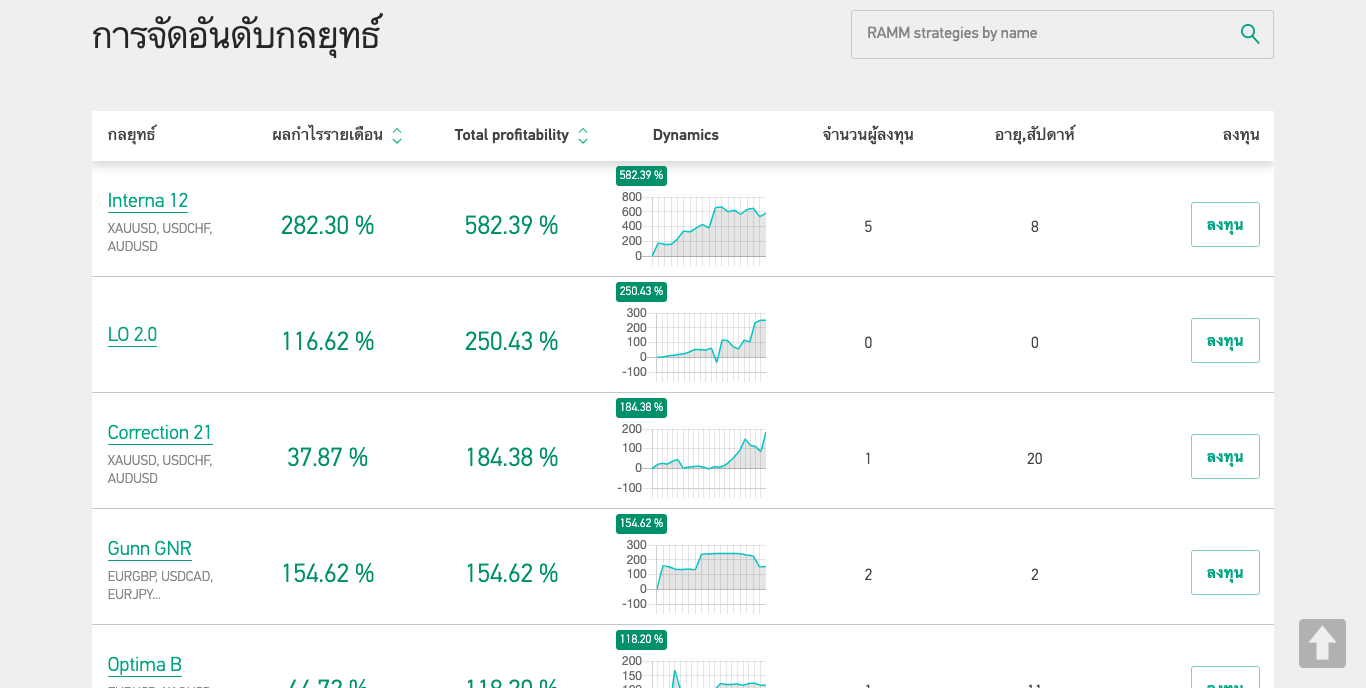This screenshot has width=1366, height=688.
Task: Click the Total profitability header text
Action: coord(511,135)
